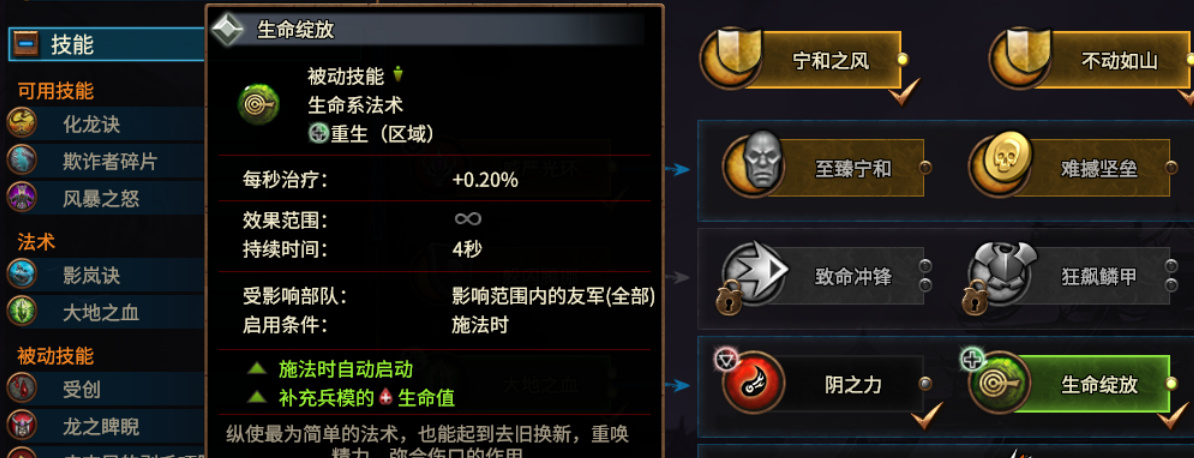Click the highlighted 生命绽放 skill node
This screenshot has height=458, width=1194.
tap(1070, 383)
